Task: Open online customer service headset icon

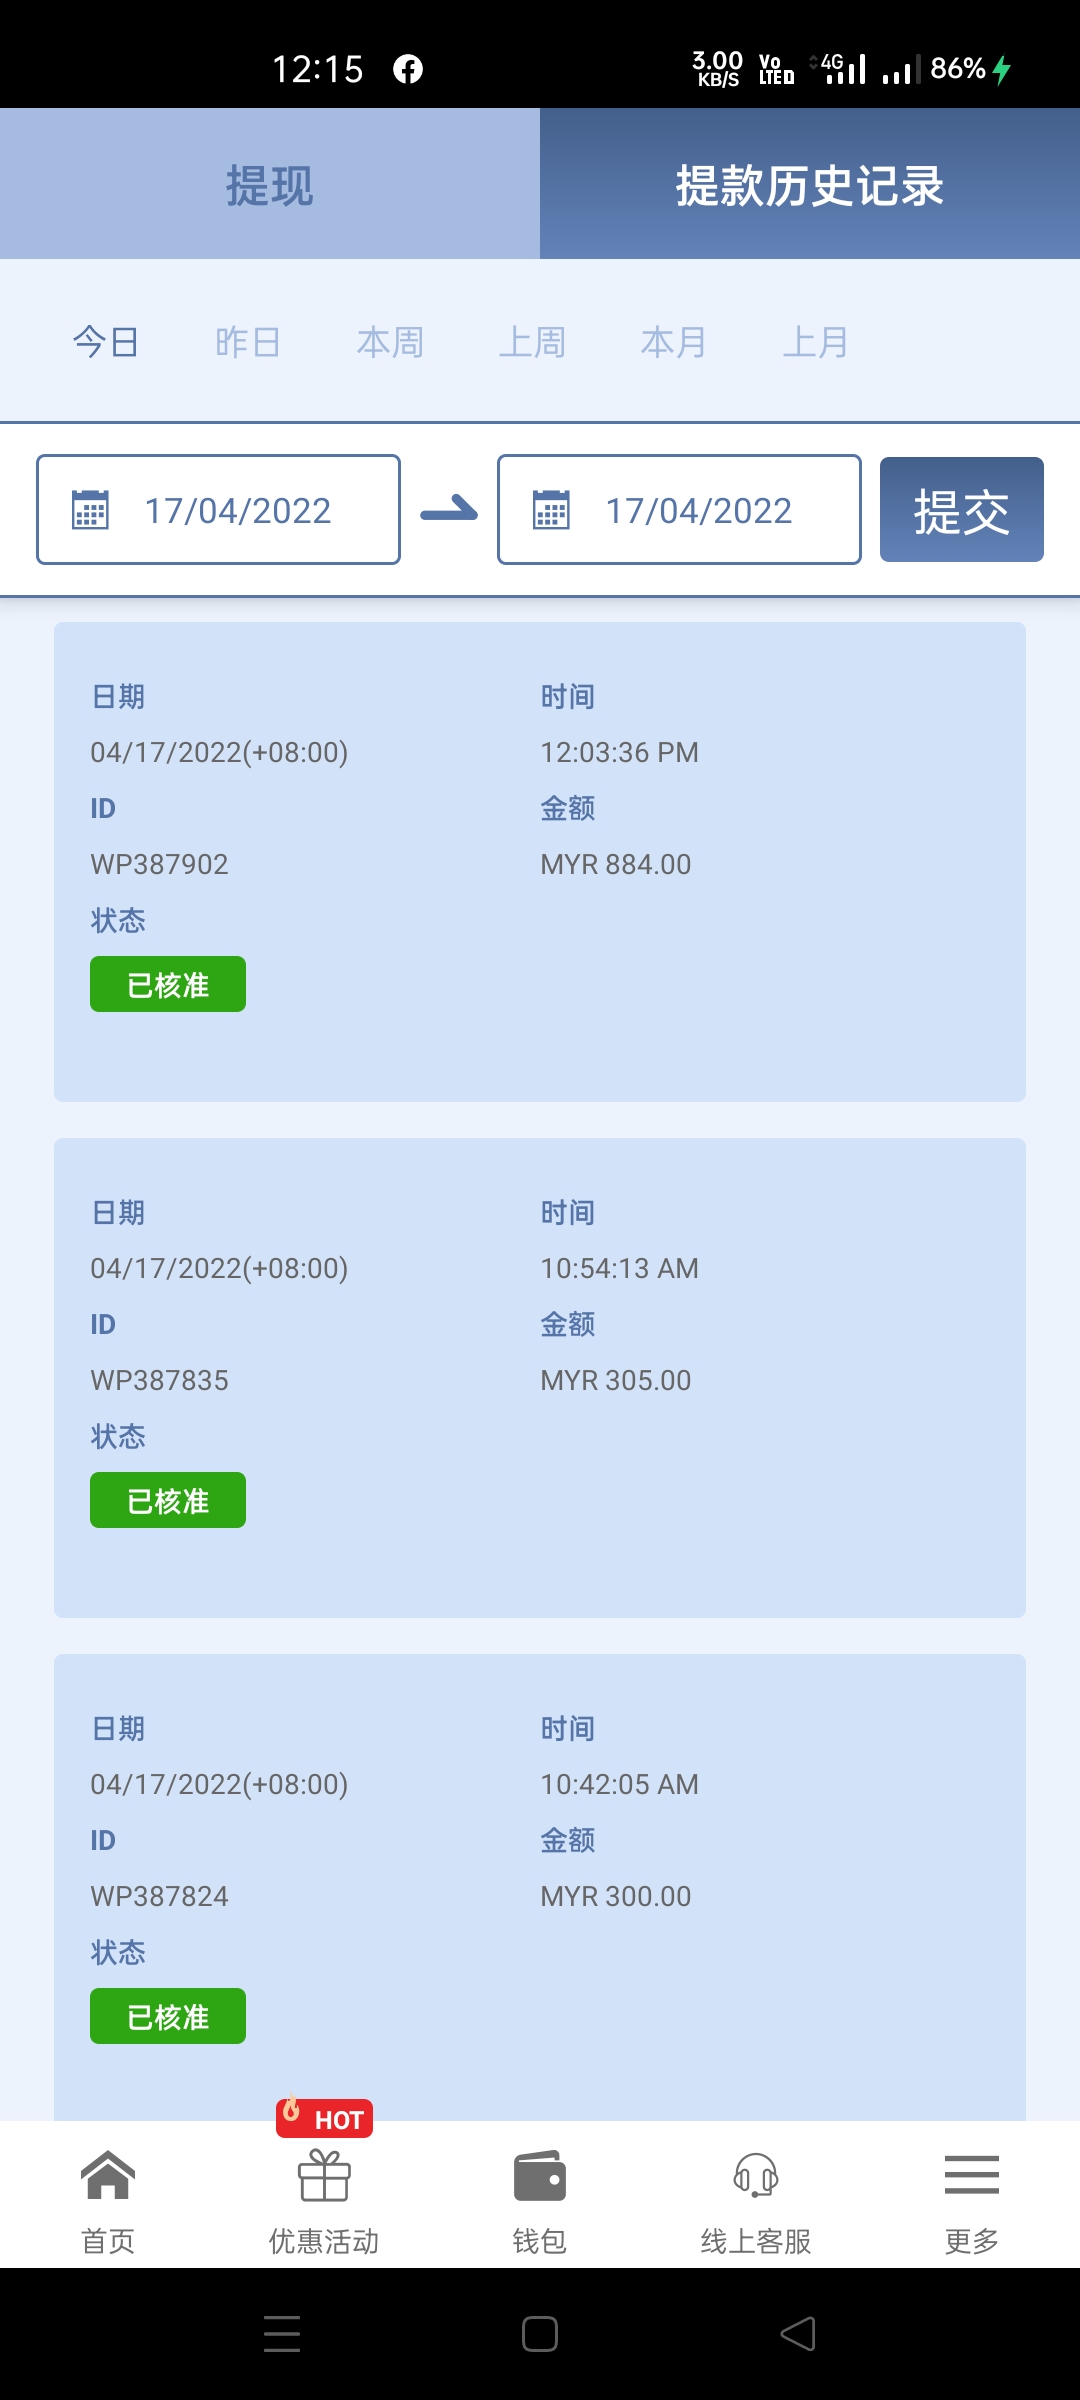Action: 756,2176
